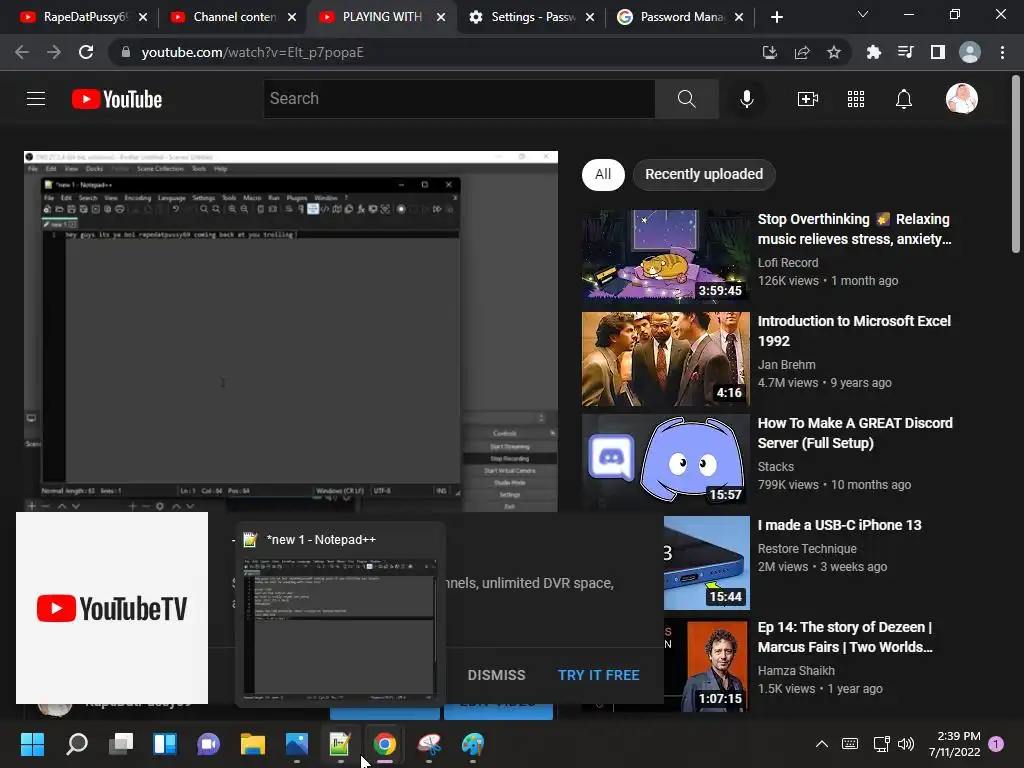Click the Excel 1992 video thumbnail
Image resolution: width=1024 pixels, height=768 pixels.
point(665,359)
